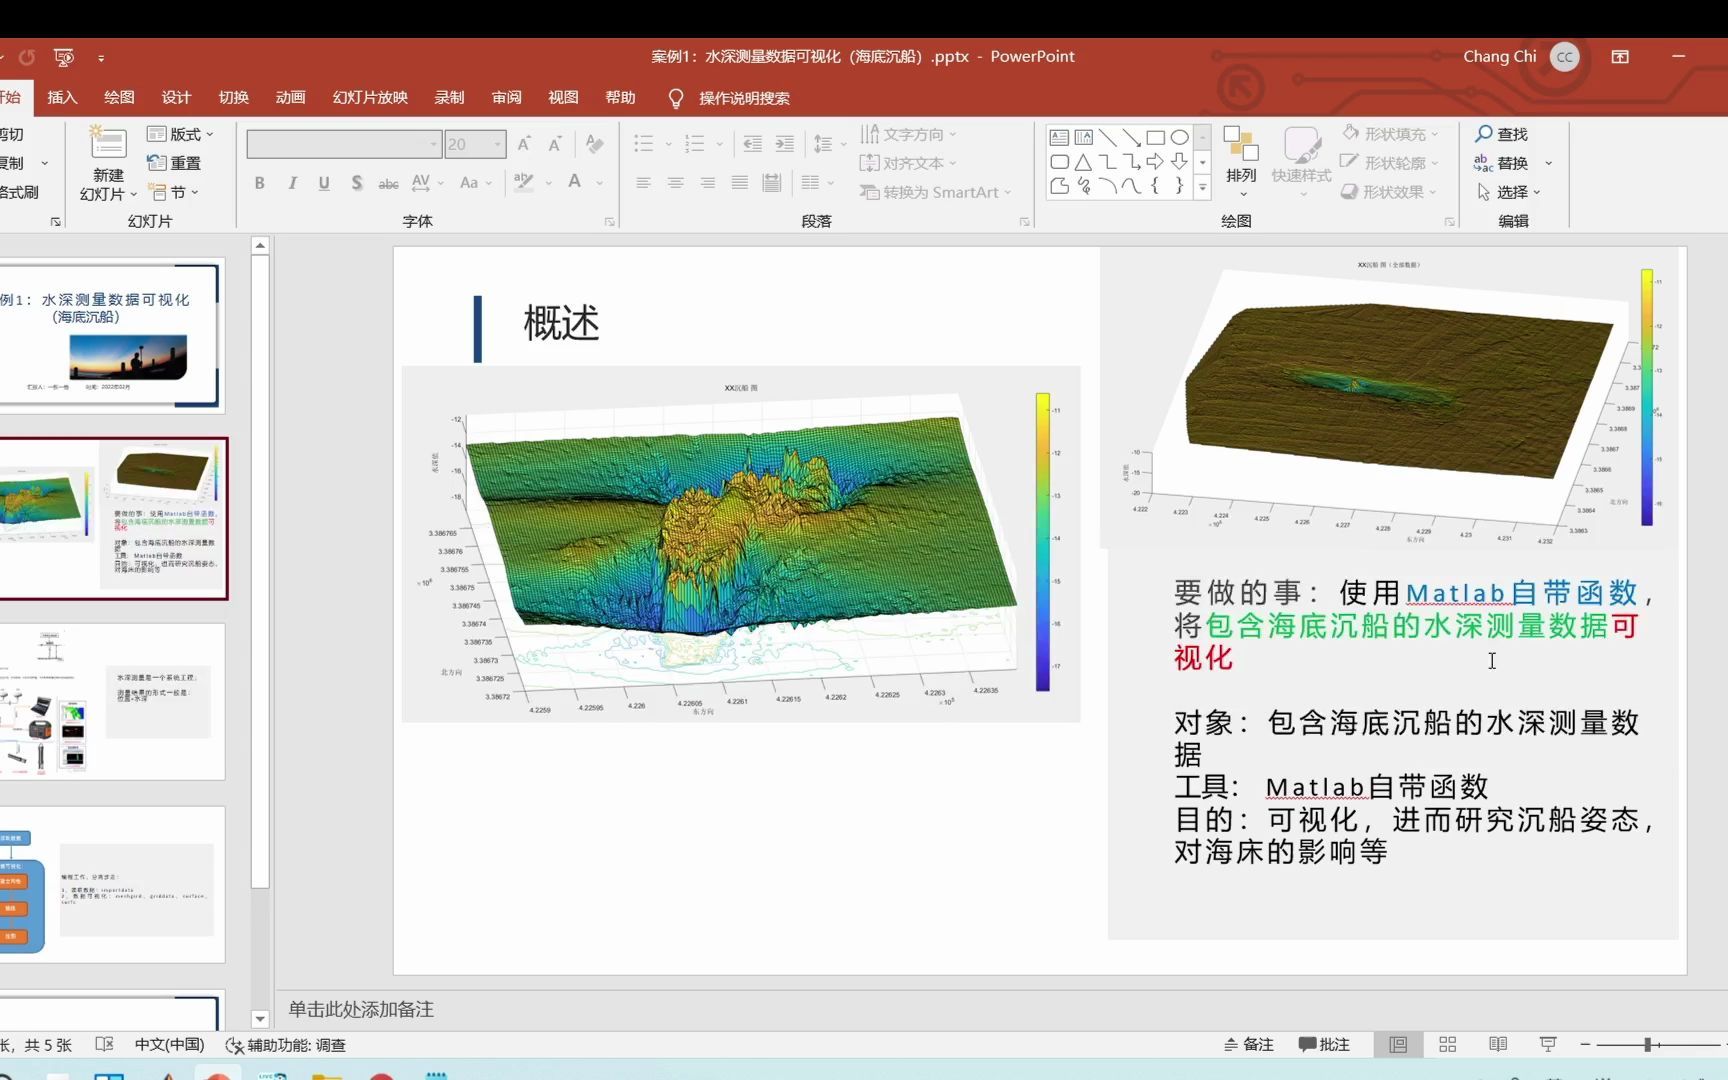Apply italic formatting to text
This screenshot has width=1728, height=1080.
291,183
